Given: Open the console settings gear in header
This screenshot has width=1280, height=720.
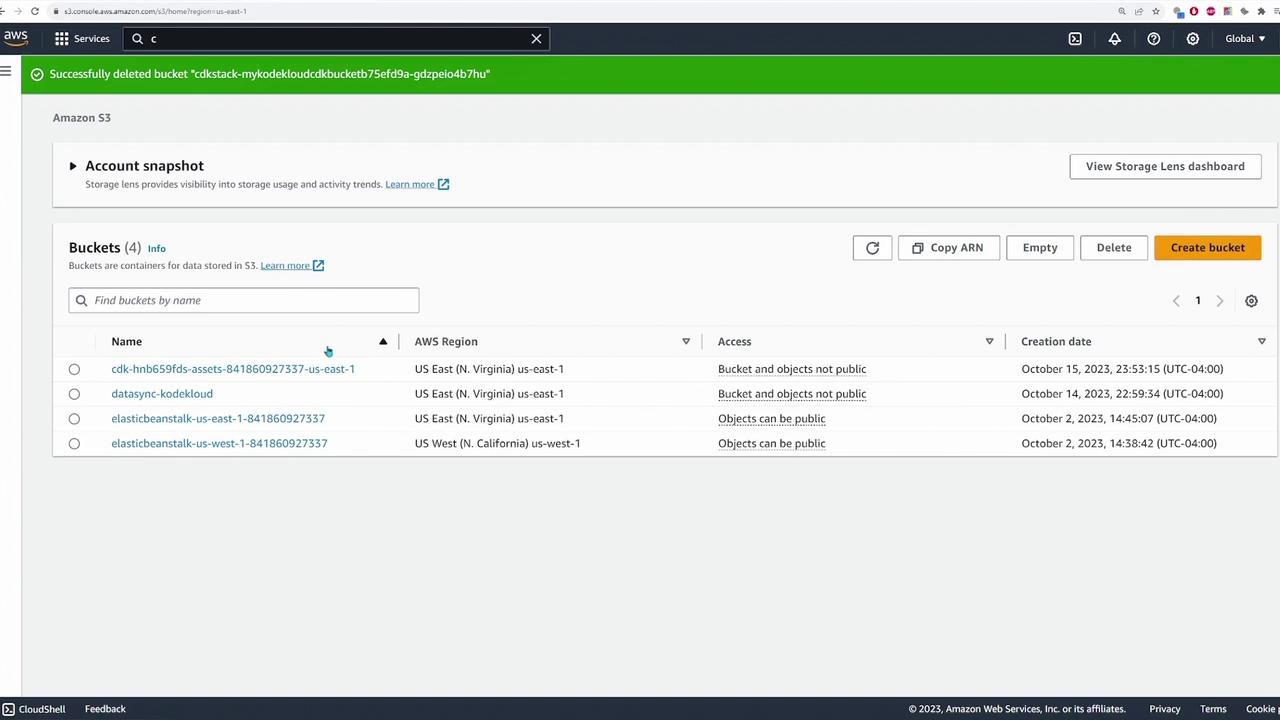Looking at the screenshot, I should [1192, 39].
